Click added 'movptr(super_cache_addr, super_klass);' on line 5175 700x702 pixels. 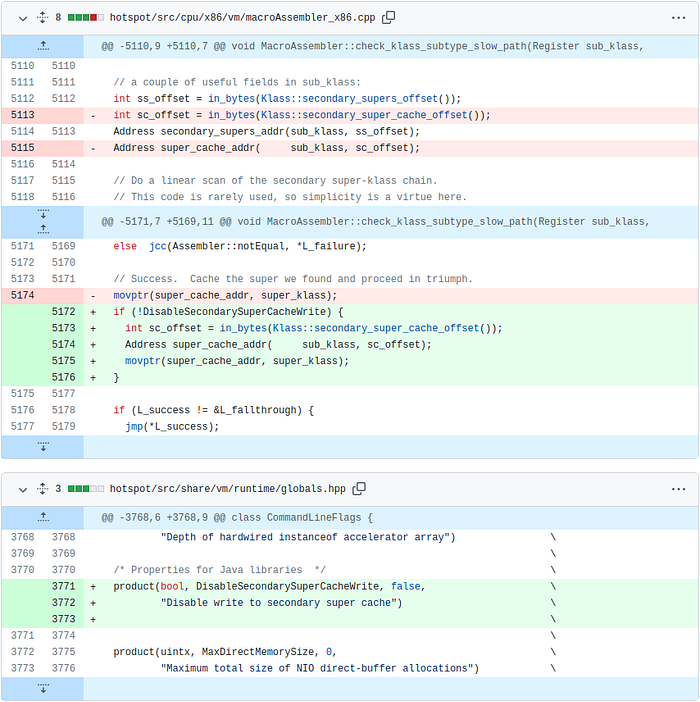point(237,361)
